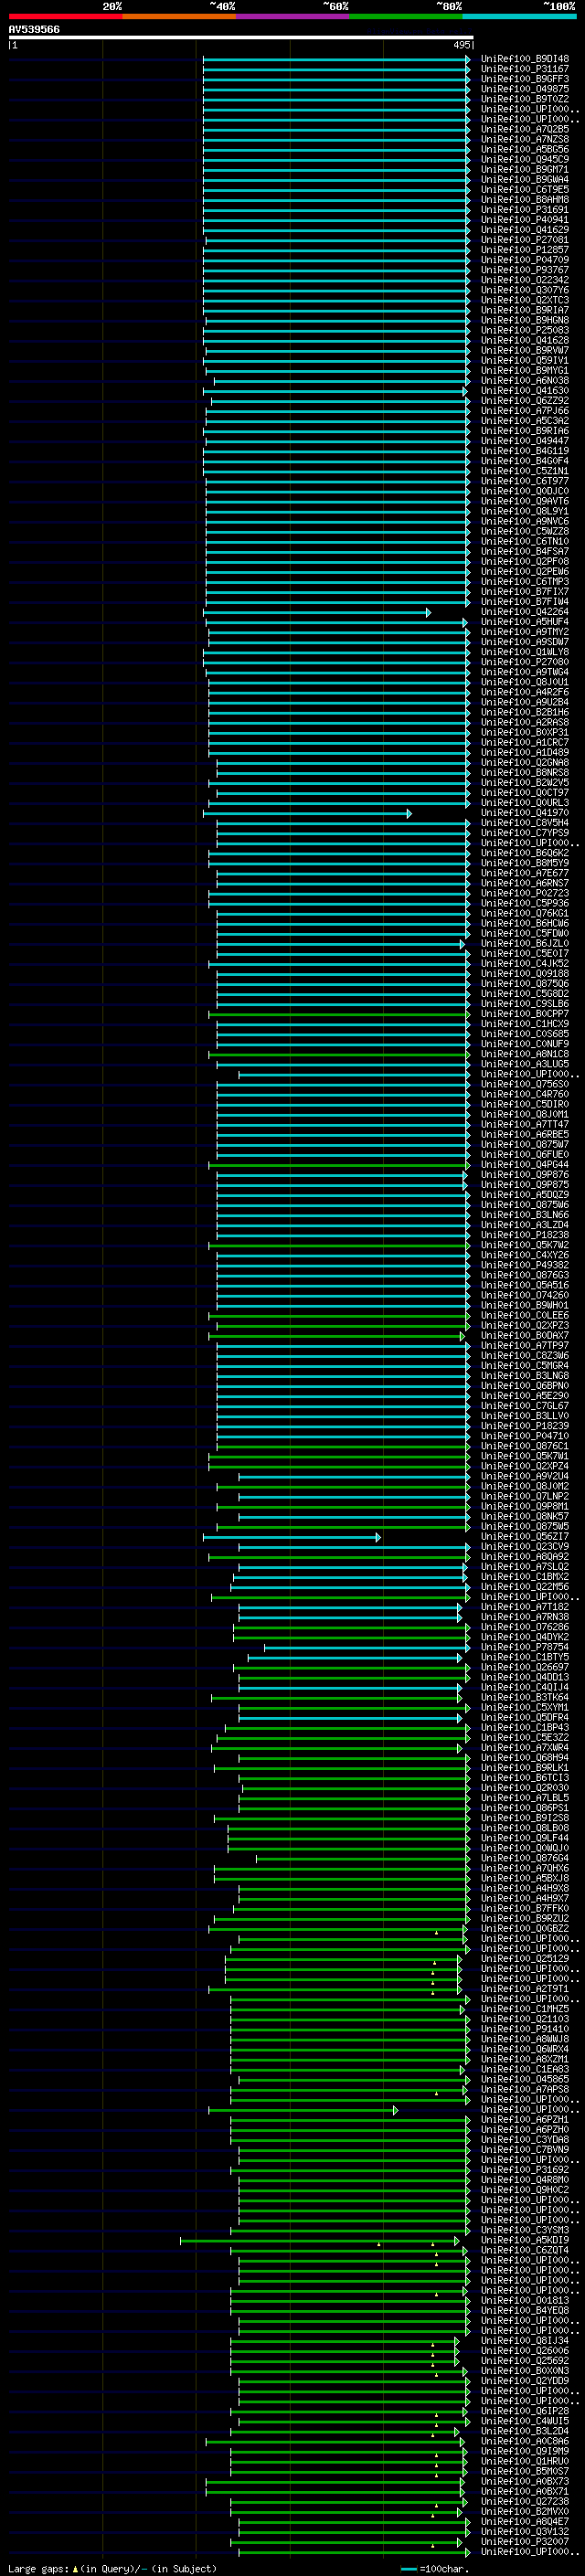Click hit label UniRef100_P40941

525,220
